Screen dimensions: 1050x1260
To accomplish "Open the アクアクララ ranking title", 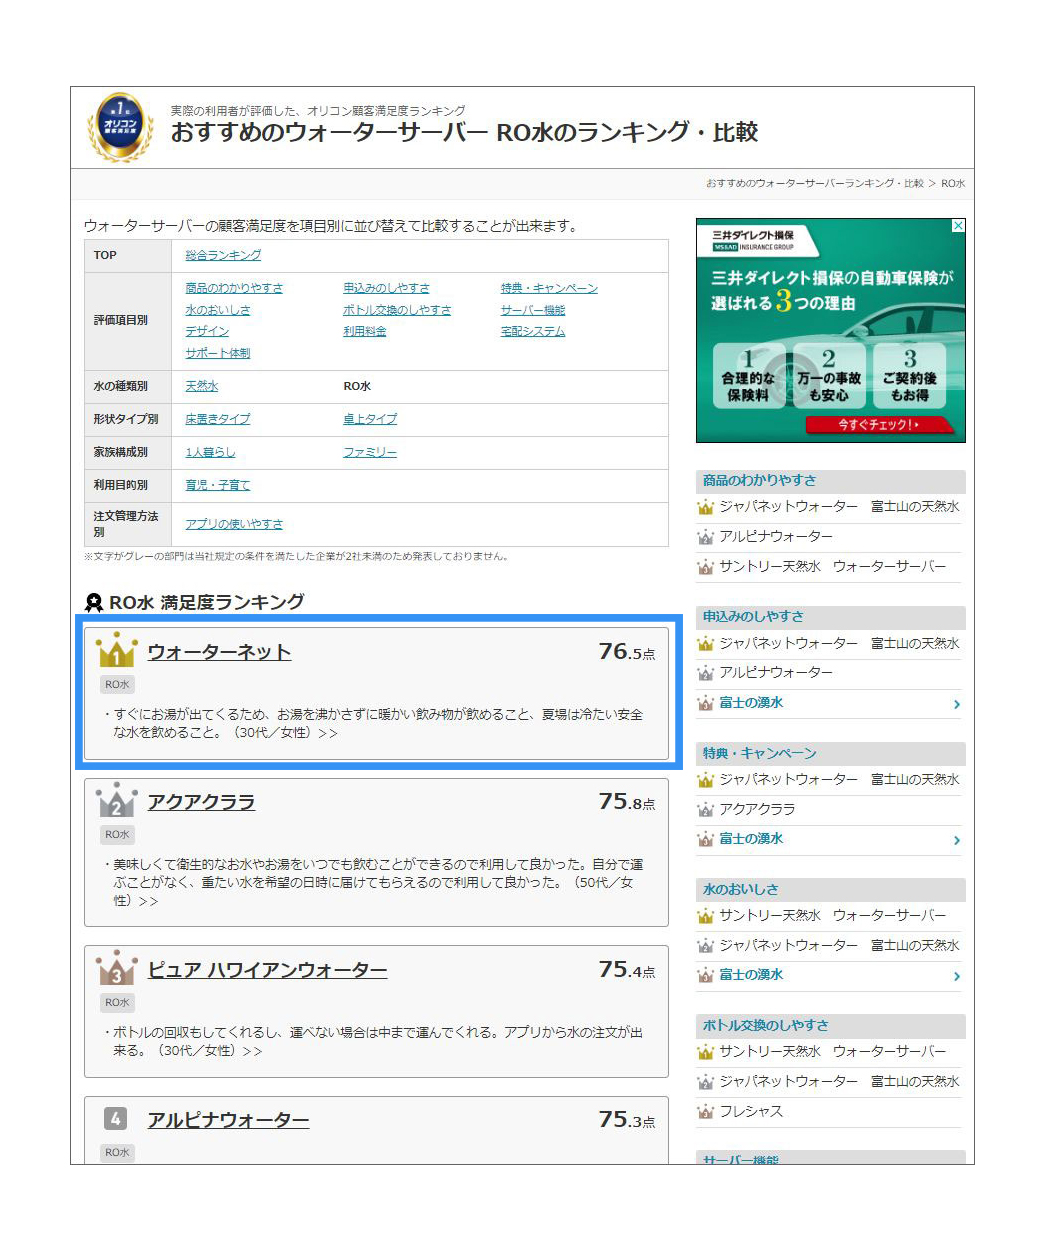I will pyautogui.click(x=201, y=802).
